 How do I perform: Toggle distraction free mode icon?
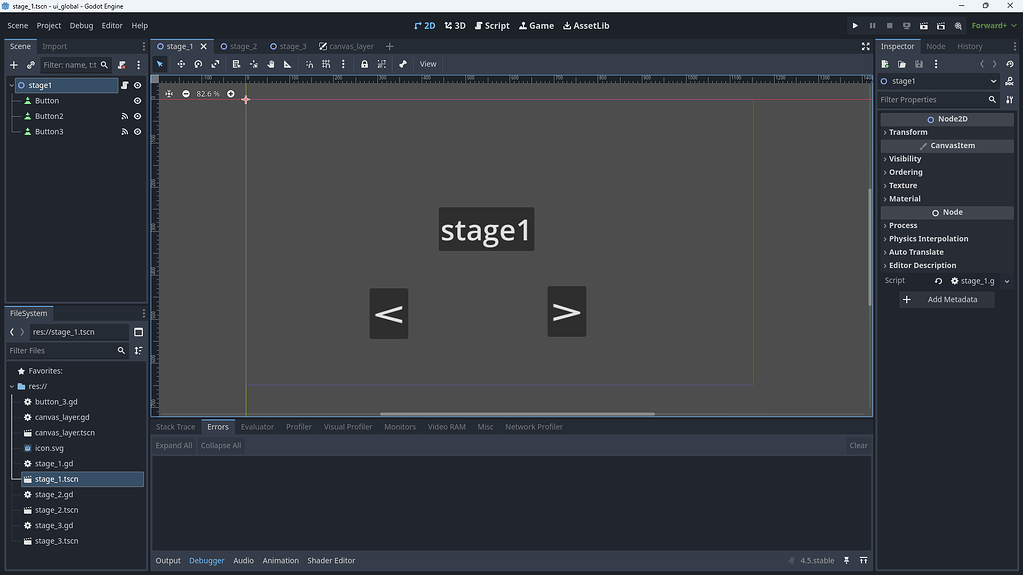pyautogui.click(x=865, y=46)
